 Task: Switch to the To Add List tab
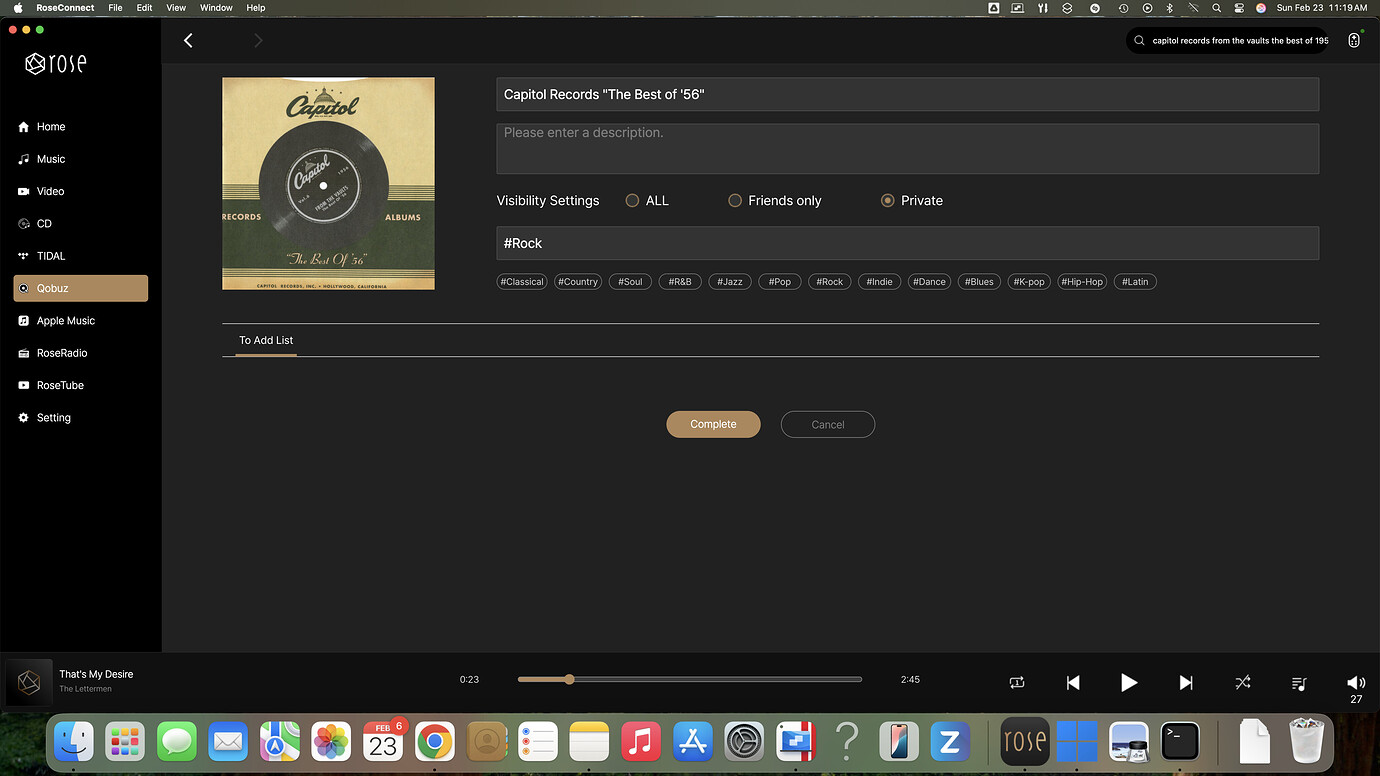[x=266, y=340]
